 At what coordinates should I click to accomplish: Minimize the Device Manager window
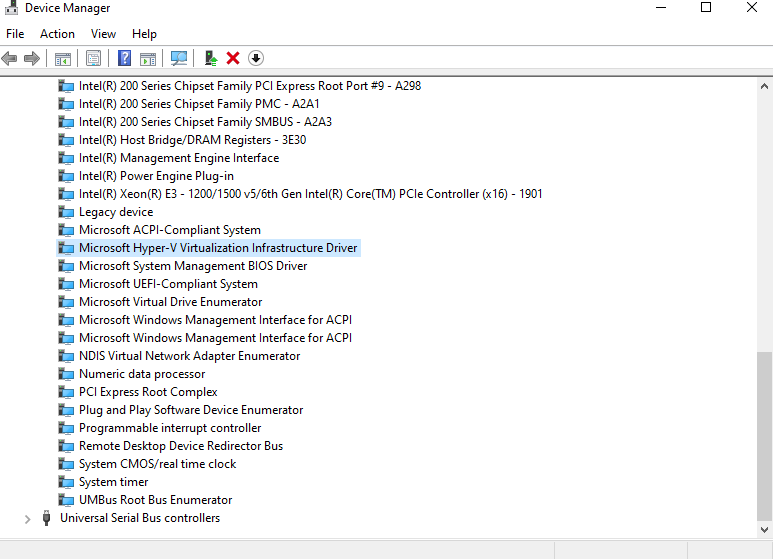661,7
